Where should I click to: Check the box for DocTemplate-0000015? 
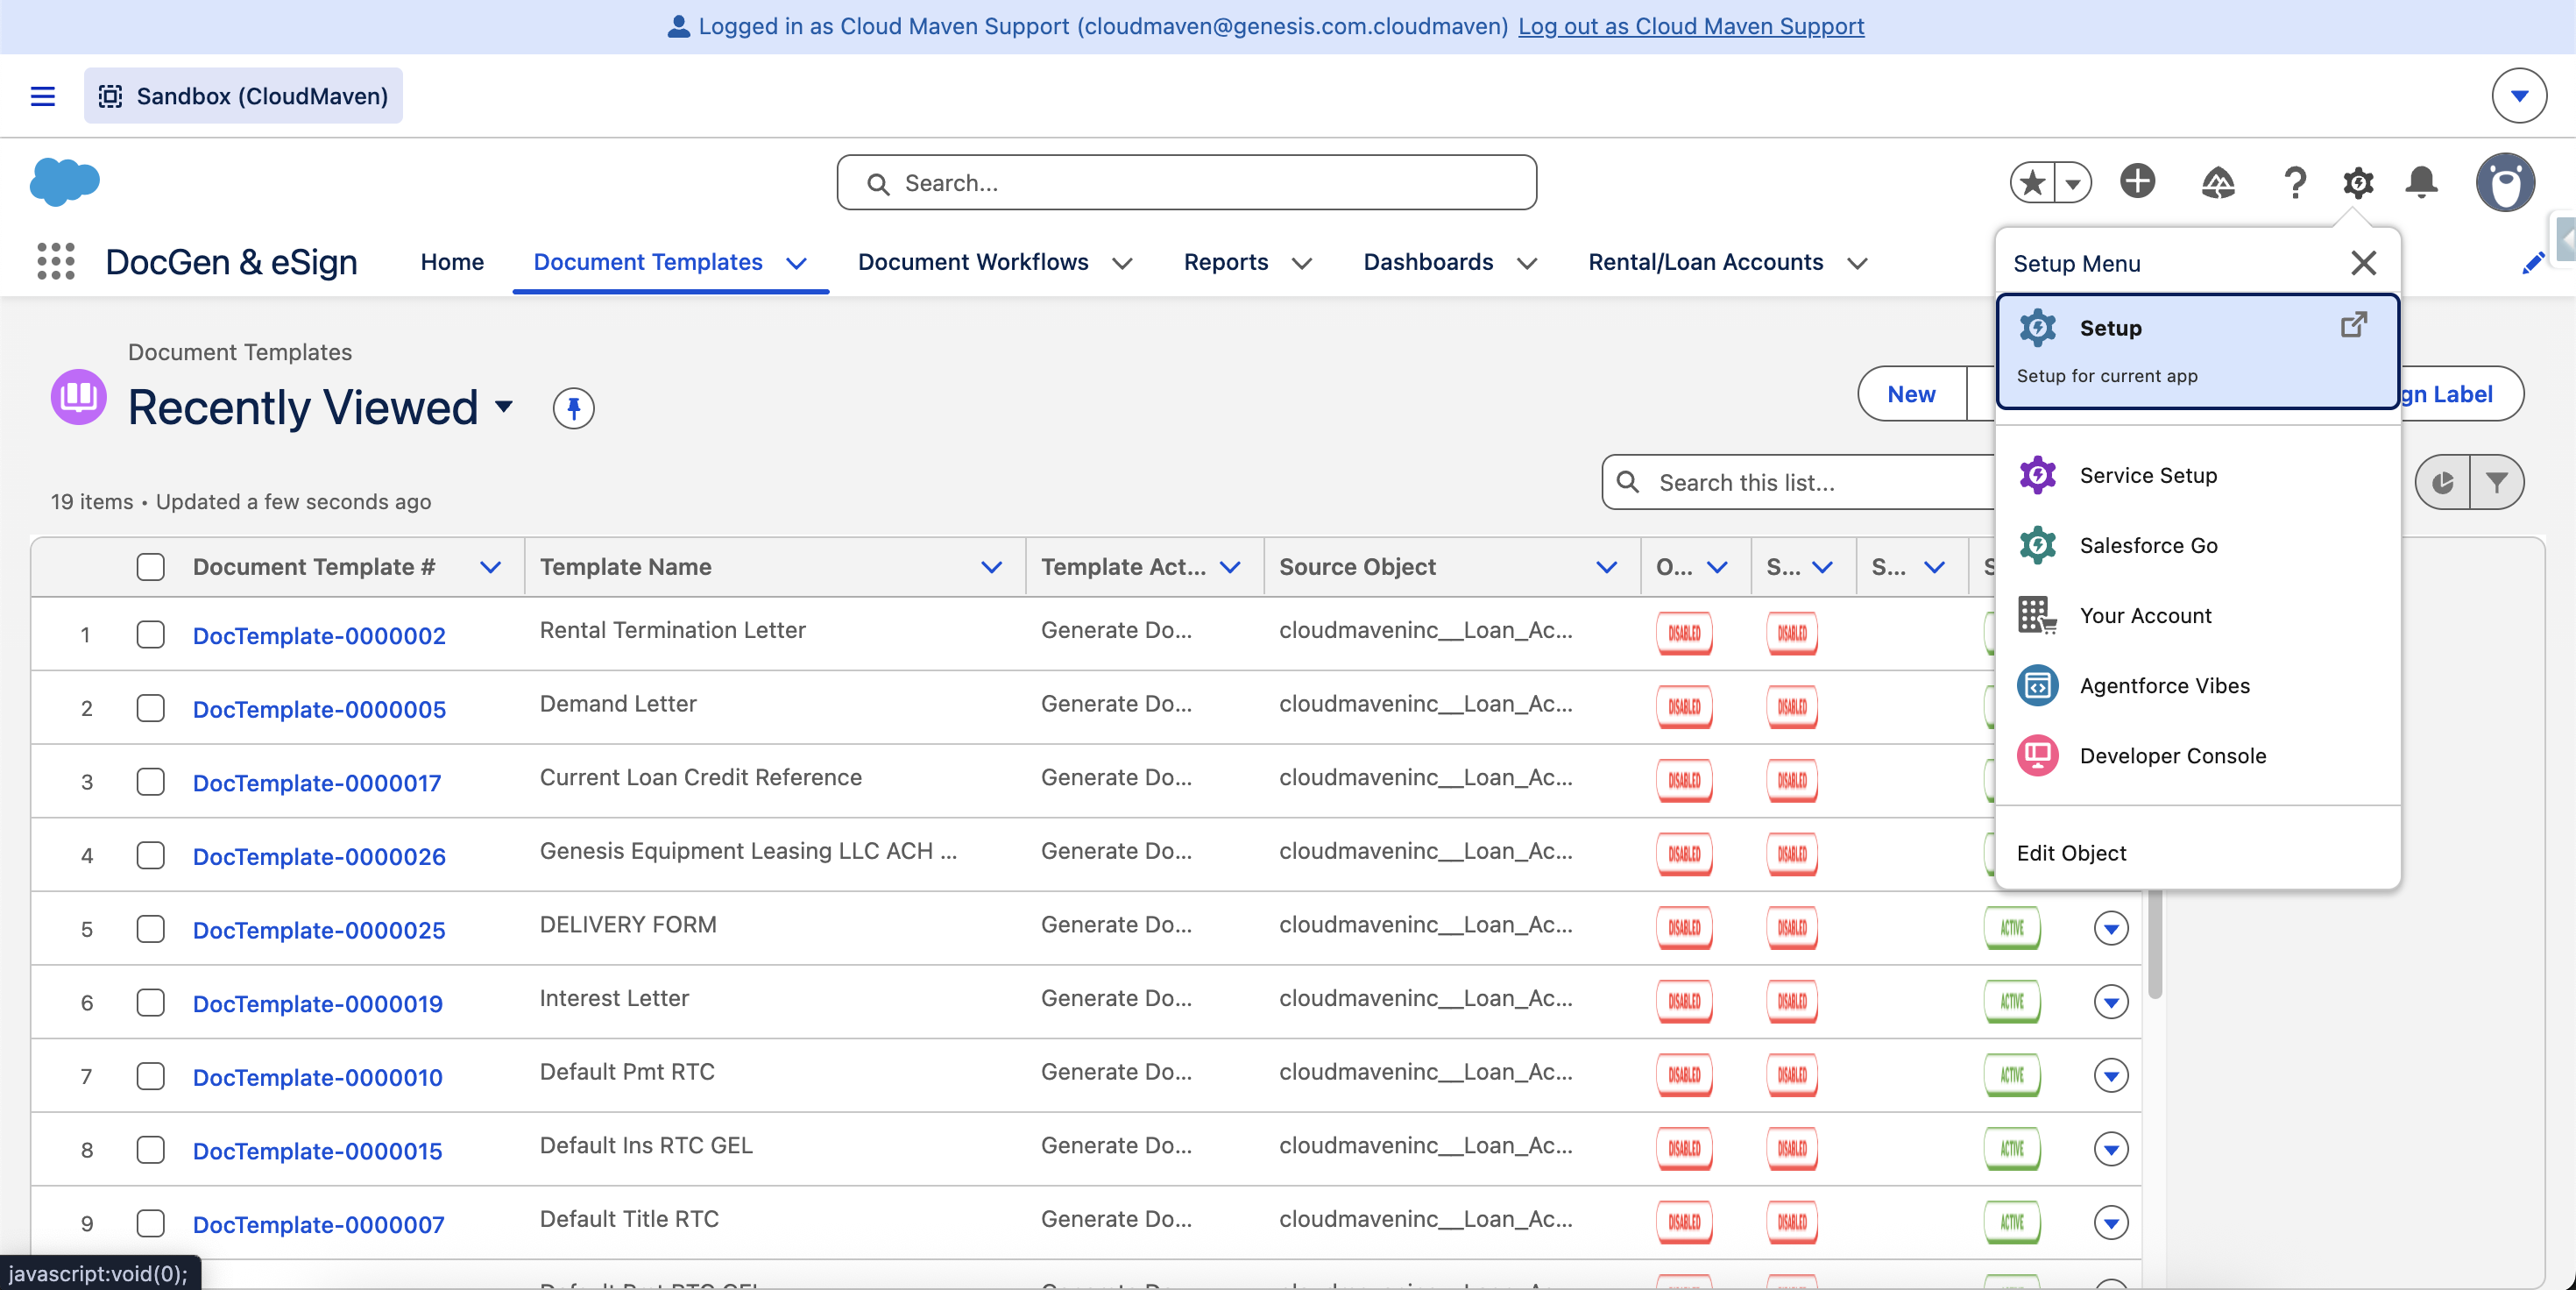(x=150, y=1150)
